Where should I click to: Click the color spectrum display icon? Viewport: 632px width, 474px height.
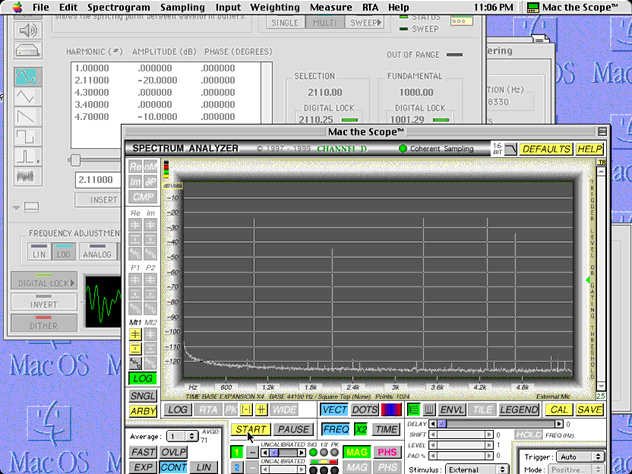pos(391,410)
